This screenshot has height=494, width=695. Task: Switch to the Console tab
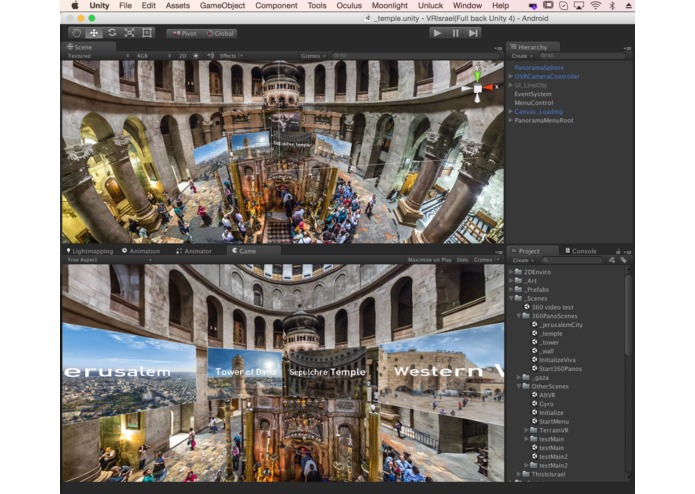580,251
